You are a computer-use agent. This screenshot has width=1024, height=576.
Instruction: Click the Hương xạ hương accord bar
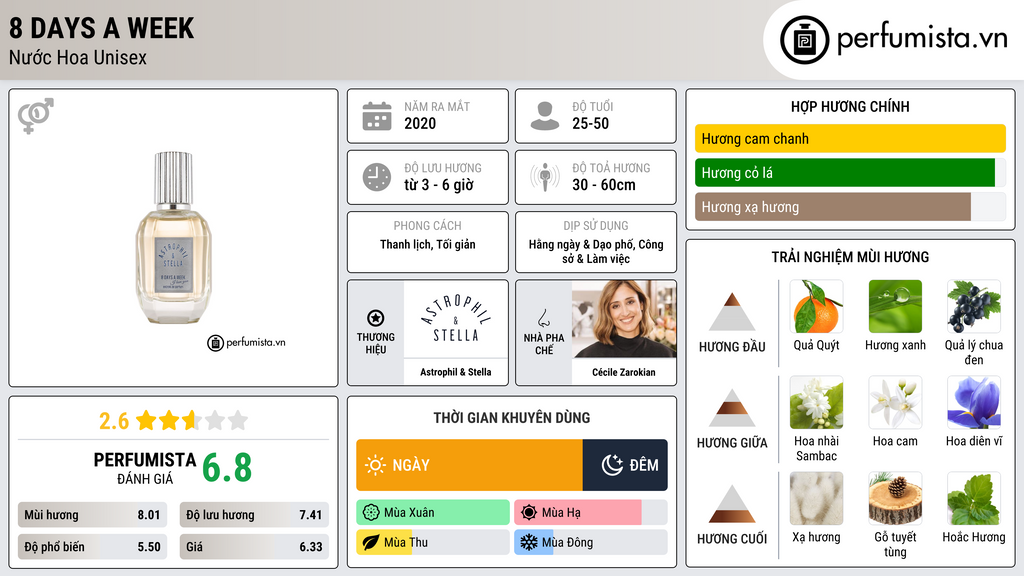[x=850, y=206]
